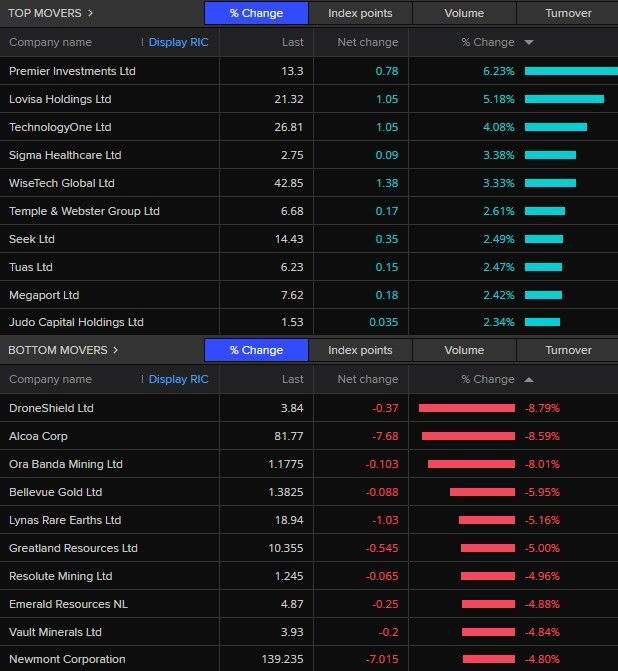This screenshot has height=671, width=618.
Task: Open DroneShield Ltd company entry
Action: click(51, 408)
